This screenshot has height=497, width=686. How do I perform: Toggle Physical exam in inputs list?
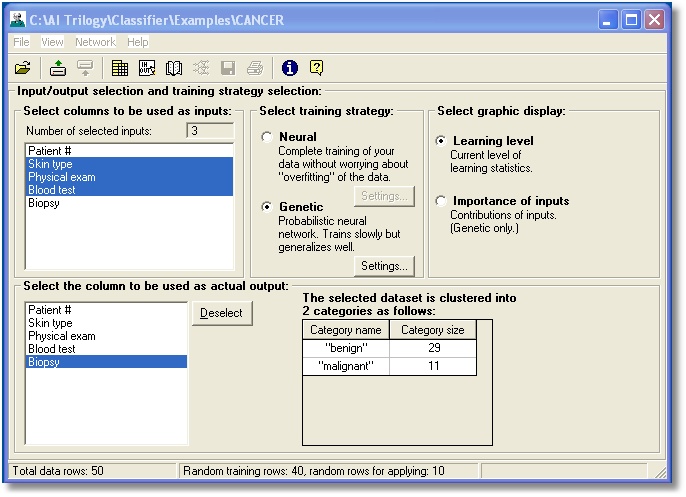click(129, 177)
